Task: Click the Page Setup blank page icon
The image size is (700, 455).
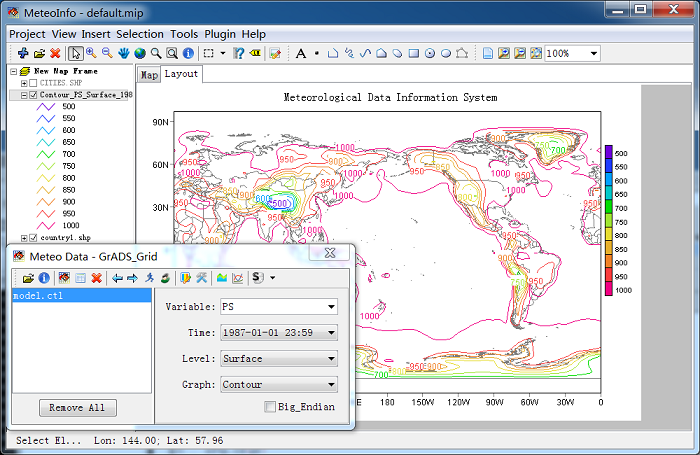Action: coord(488,54)
